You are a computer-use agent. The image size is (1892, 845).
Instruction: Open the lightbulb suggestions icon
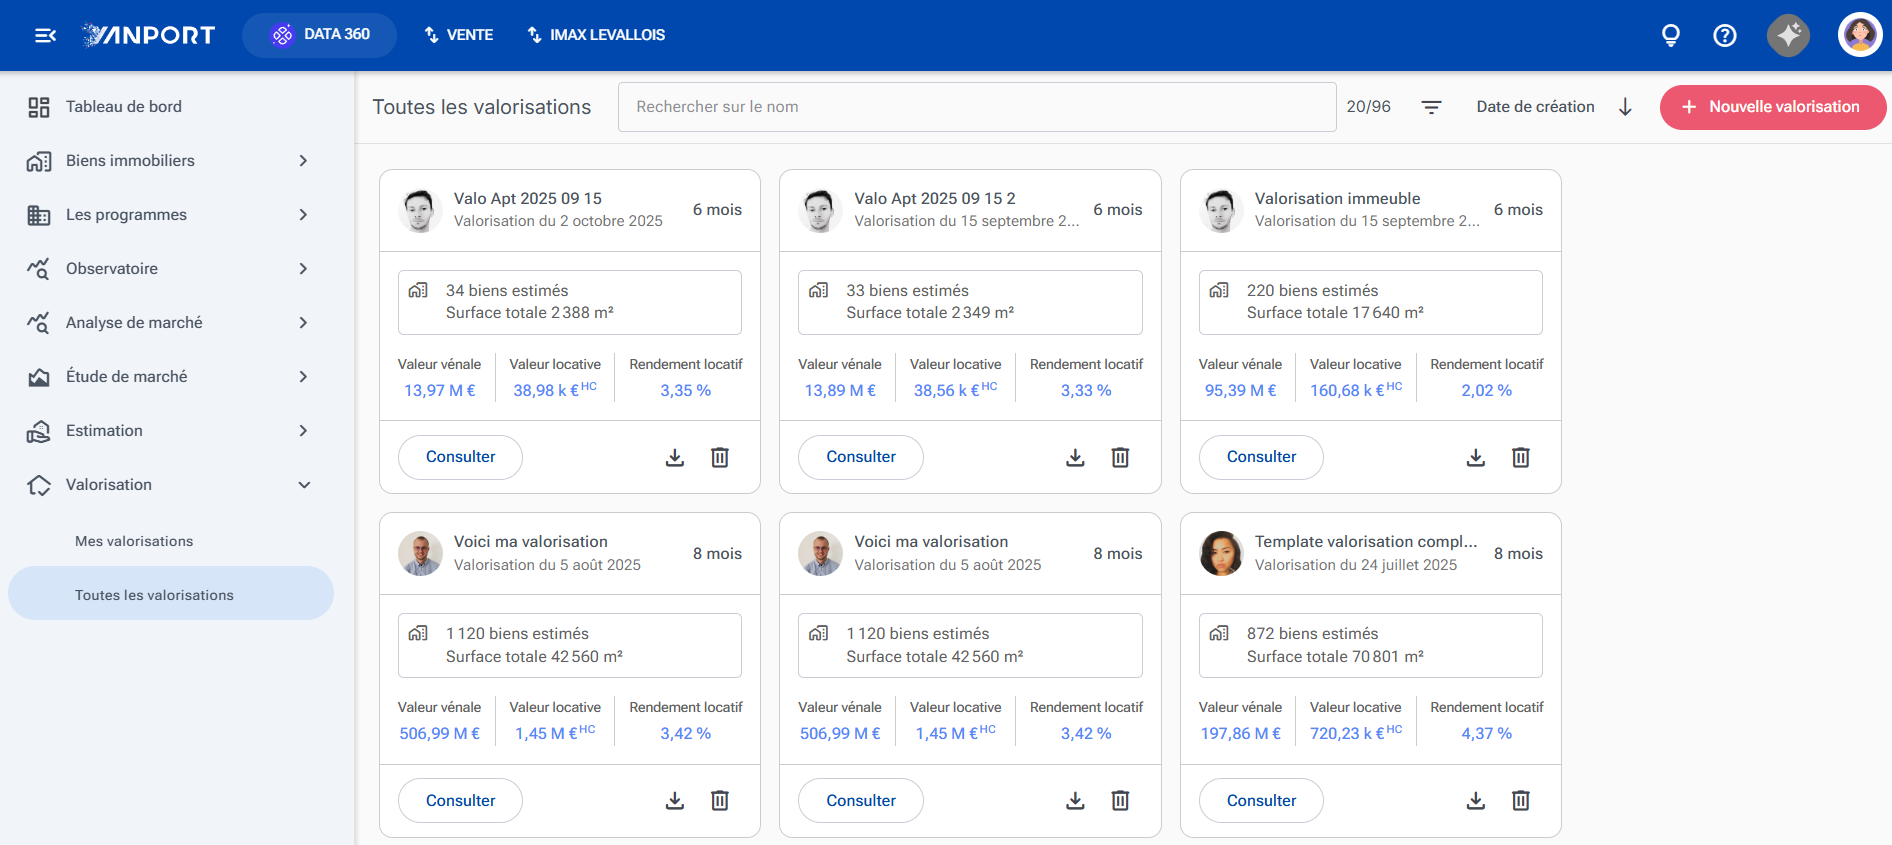pos(1670,36)
